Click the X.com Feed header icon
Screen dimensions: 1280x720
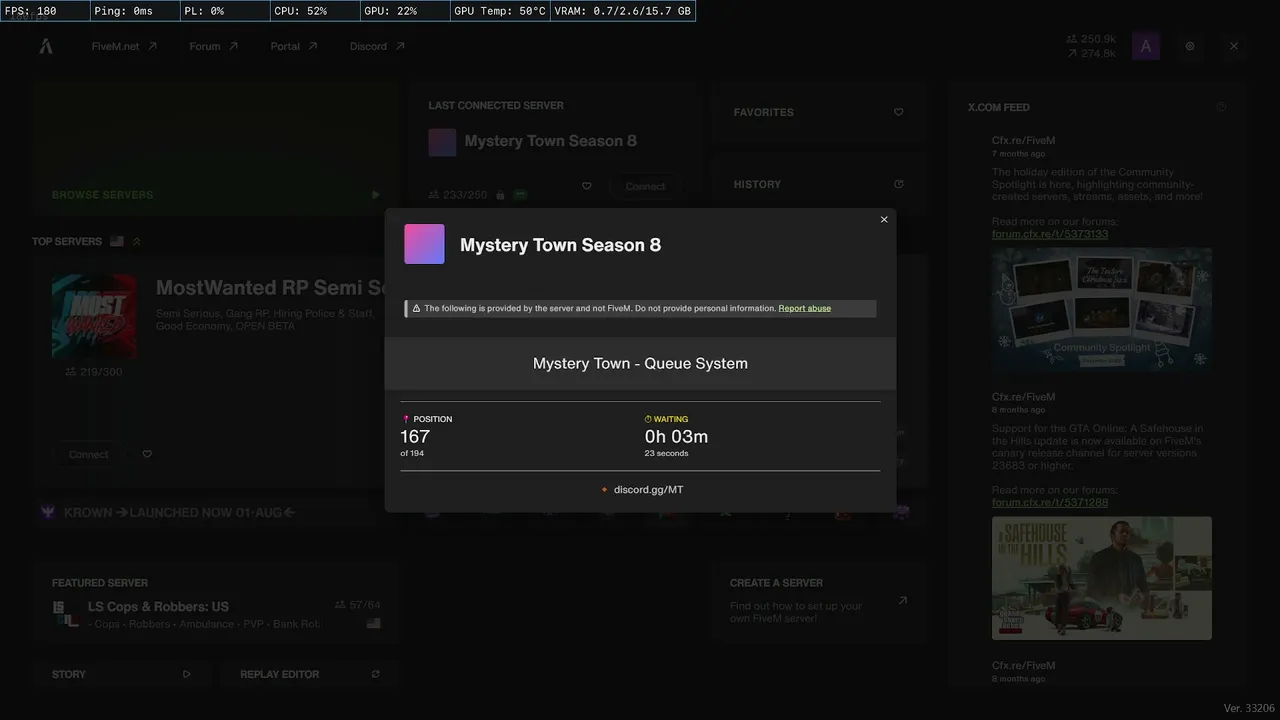click(1221, 107)
